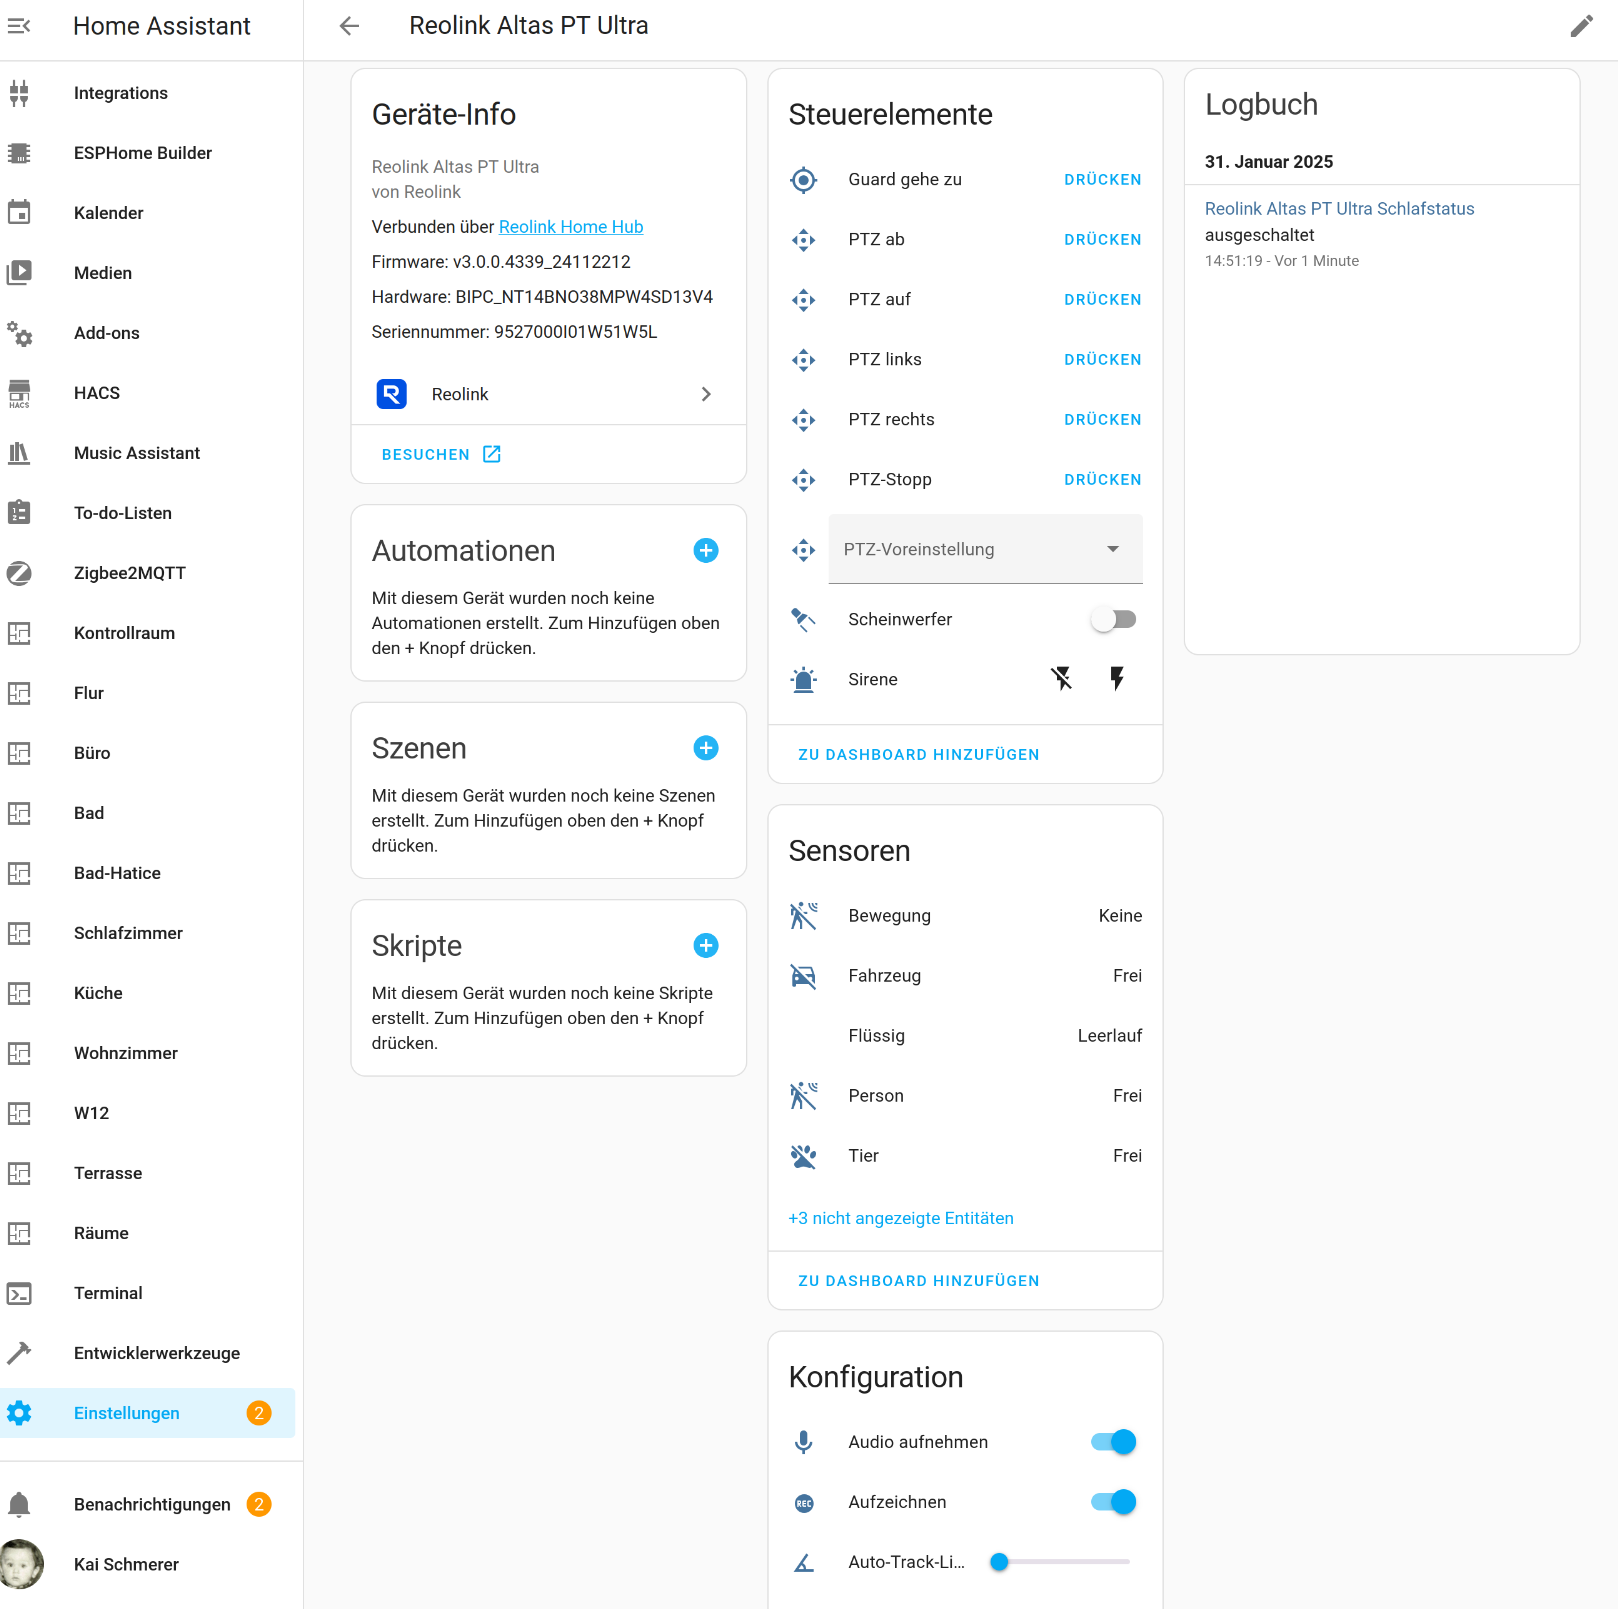Click the Reolink integration logo icon
This screenshot has width=1618, height=1609.
392,394
